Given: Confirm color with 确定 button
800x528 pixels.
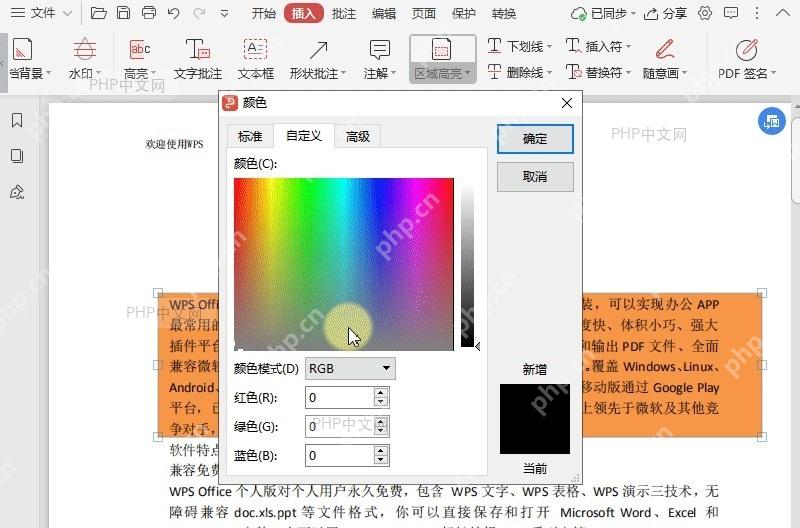Looking at the screenshot, I should click(535, 139).
